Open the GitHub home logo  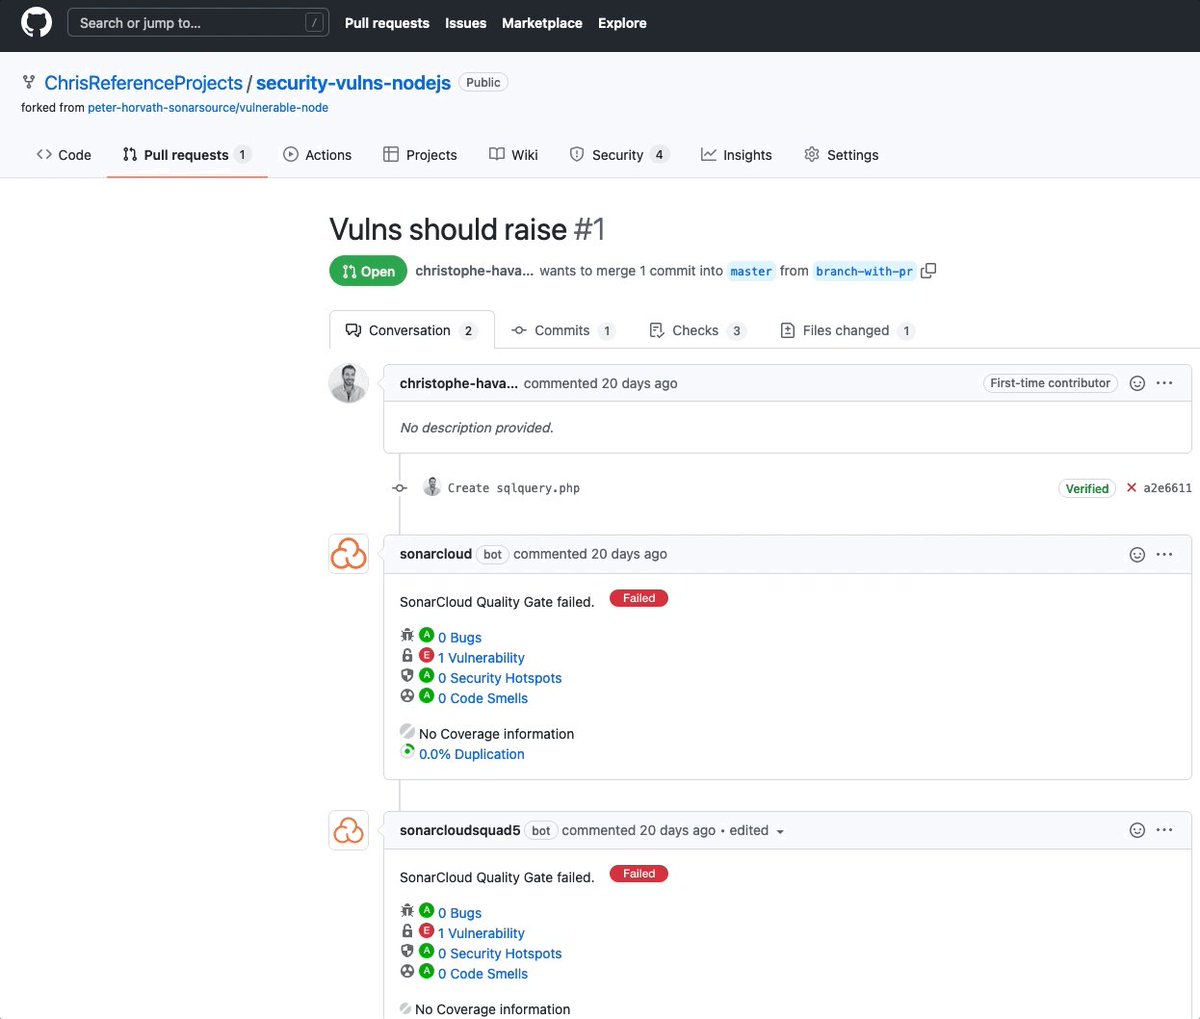click(x=36, y=23)
